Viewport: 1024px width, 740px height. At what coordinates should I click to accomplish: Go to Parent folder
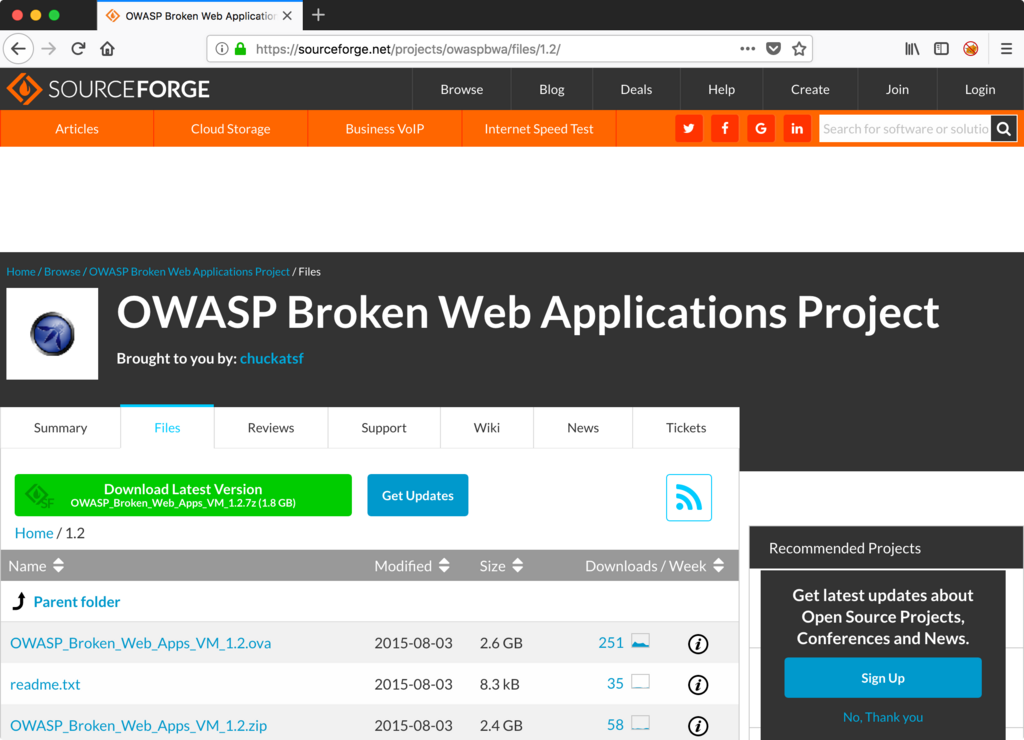click(76, 602)
